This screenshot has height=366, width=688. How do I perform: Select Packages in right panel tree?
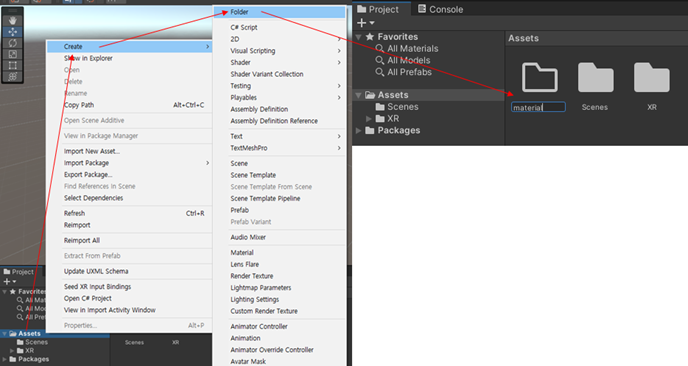click(x=393, y=130)
